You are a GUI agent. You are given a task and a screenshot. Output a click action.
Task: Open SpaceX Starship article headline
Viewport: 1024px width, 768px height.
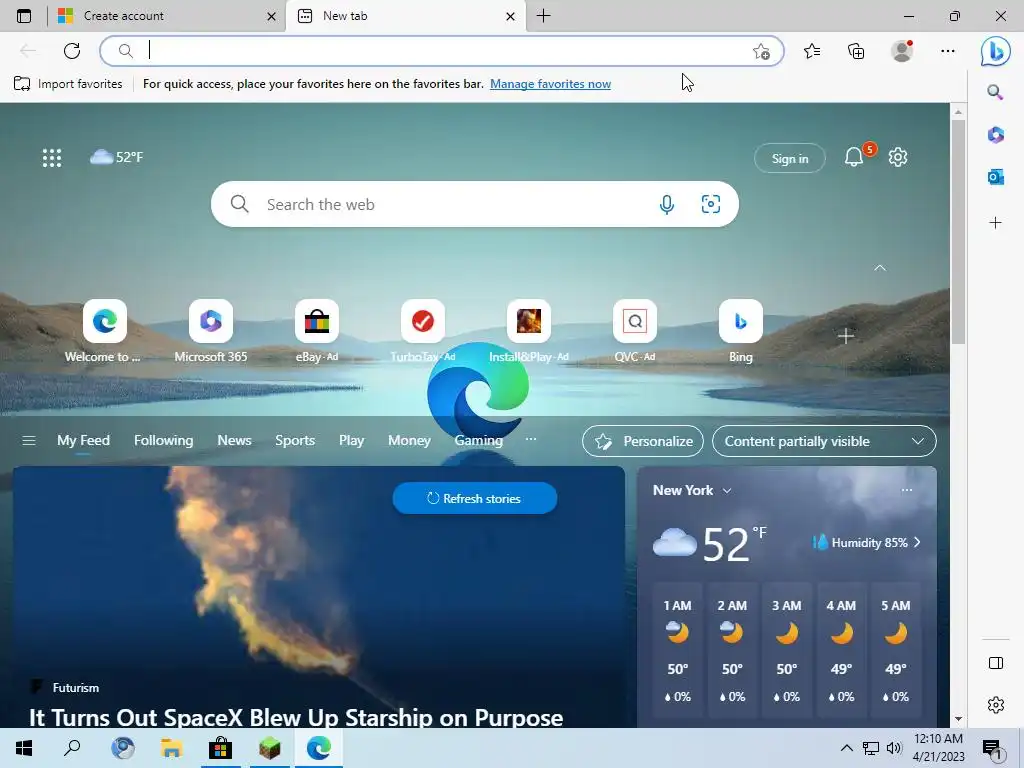tap(296, 718)
